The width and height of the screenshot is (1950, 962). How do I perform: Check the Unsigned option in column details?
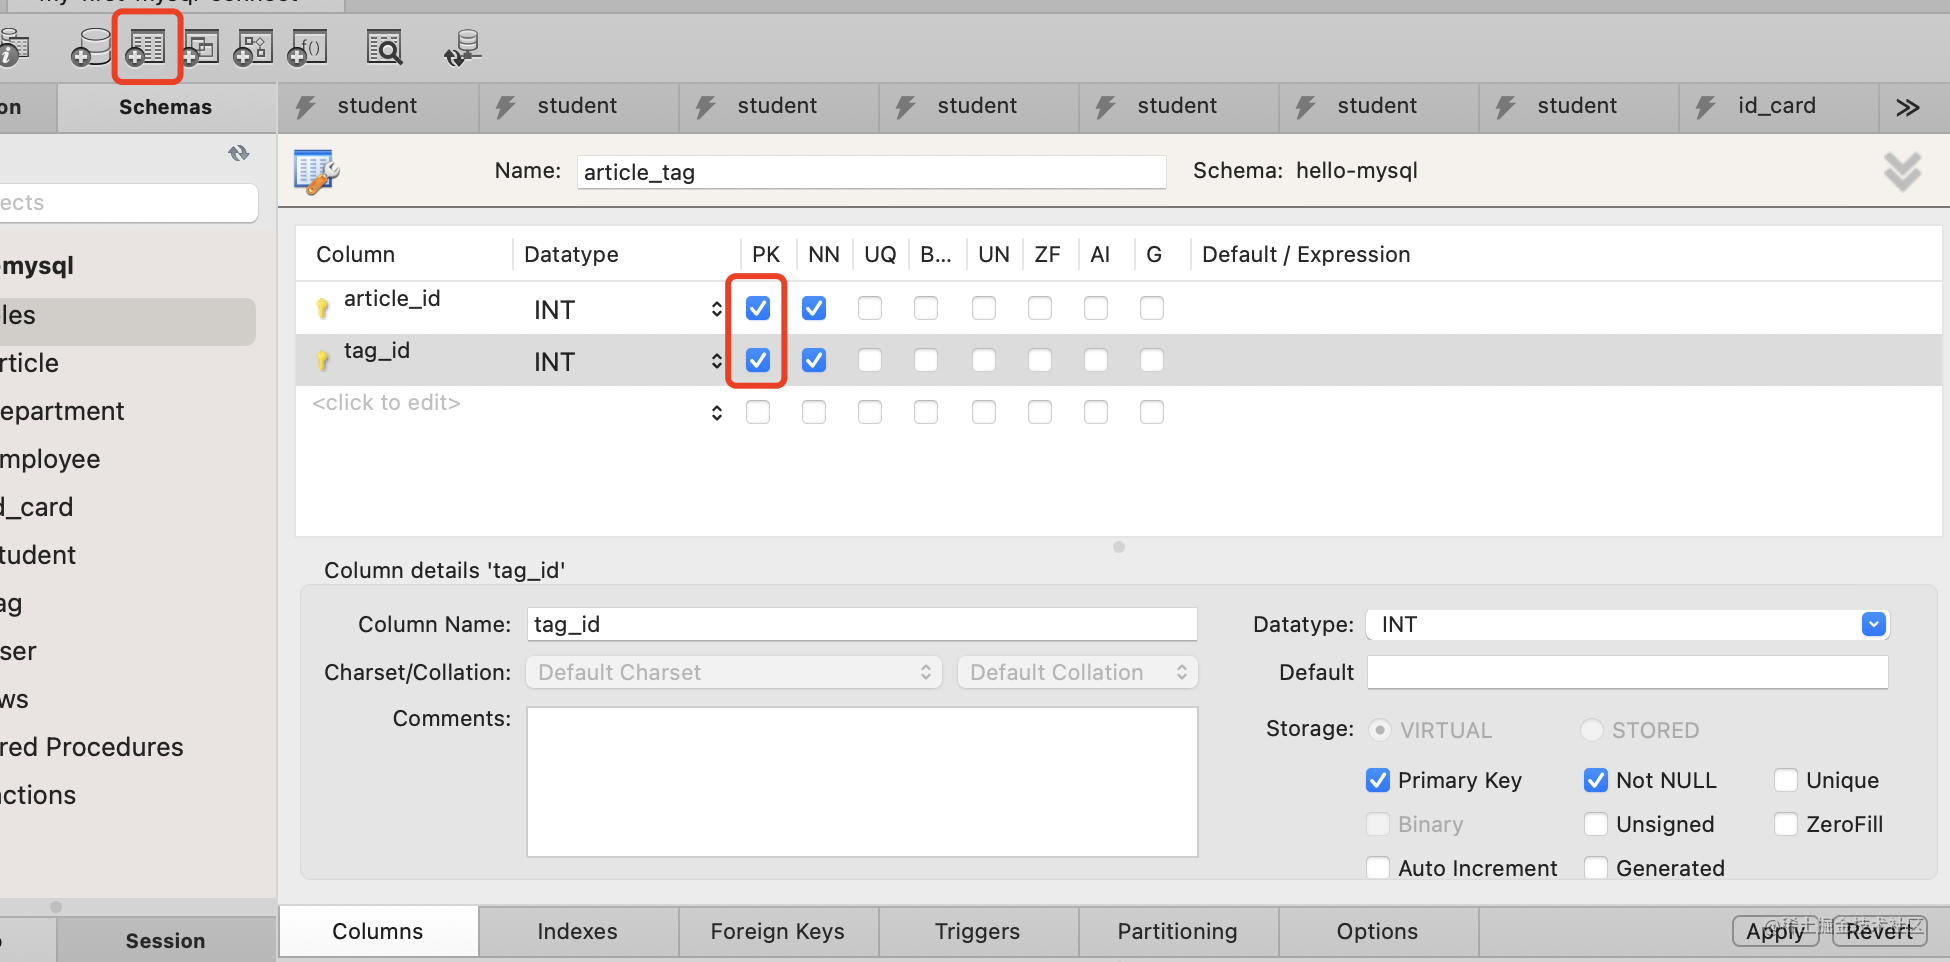(x=1596, y=824)
